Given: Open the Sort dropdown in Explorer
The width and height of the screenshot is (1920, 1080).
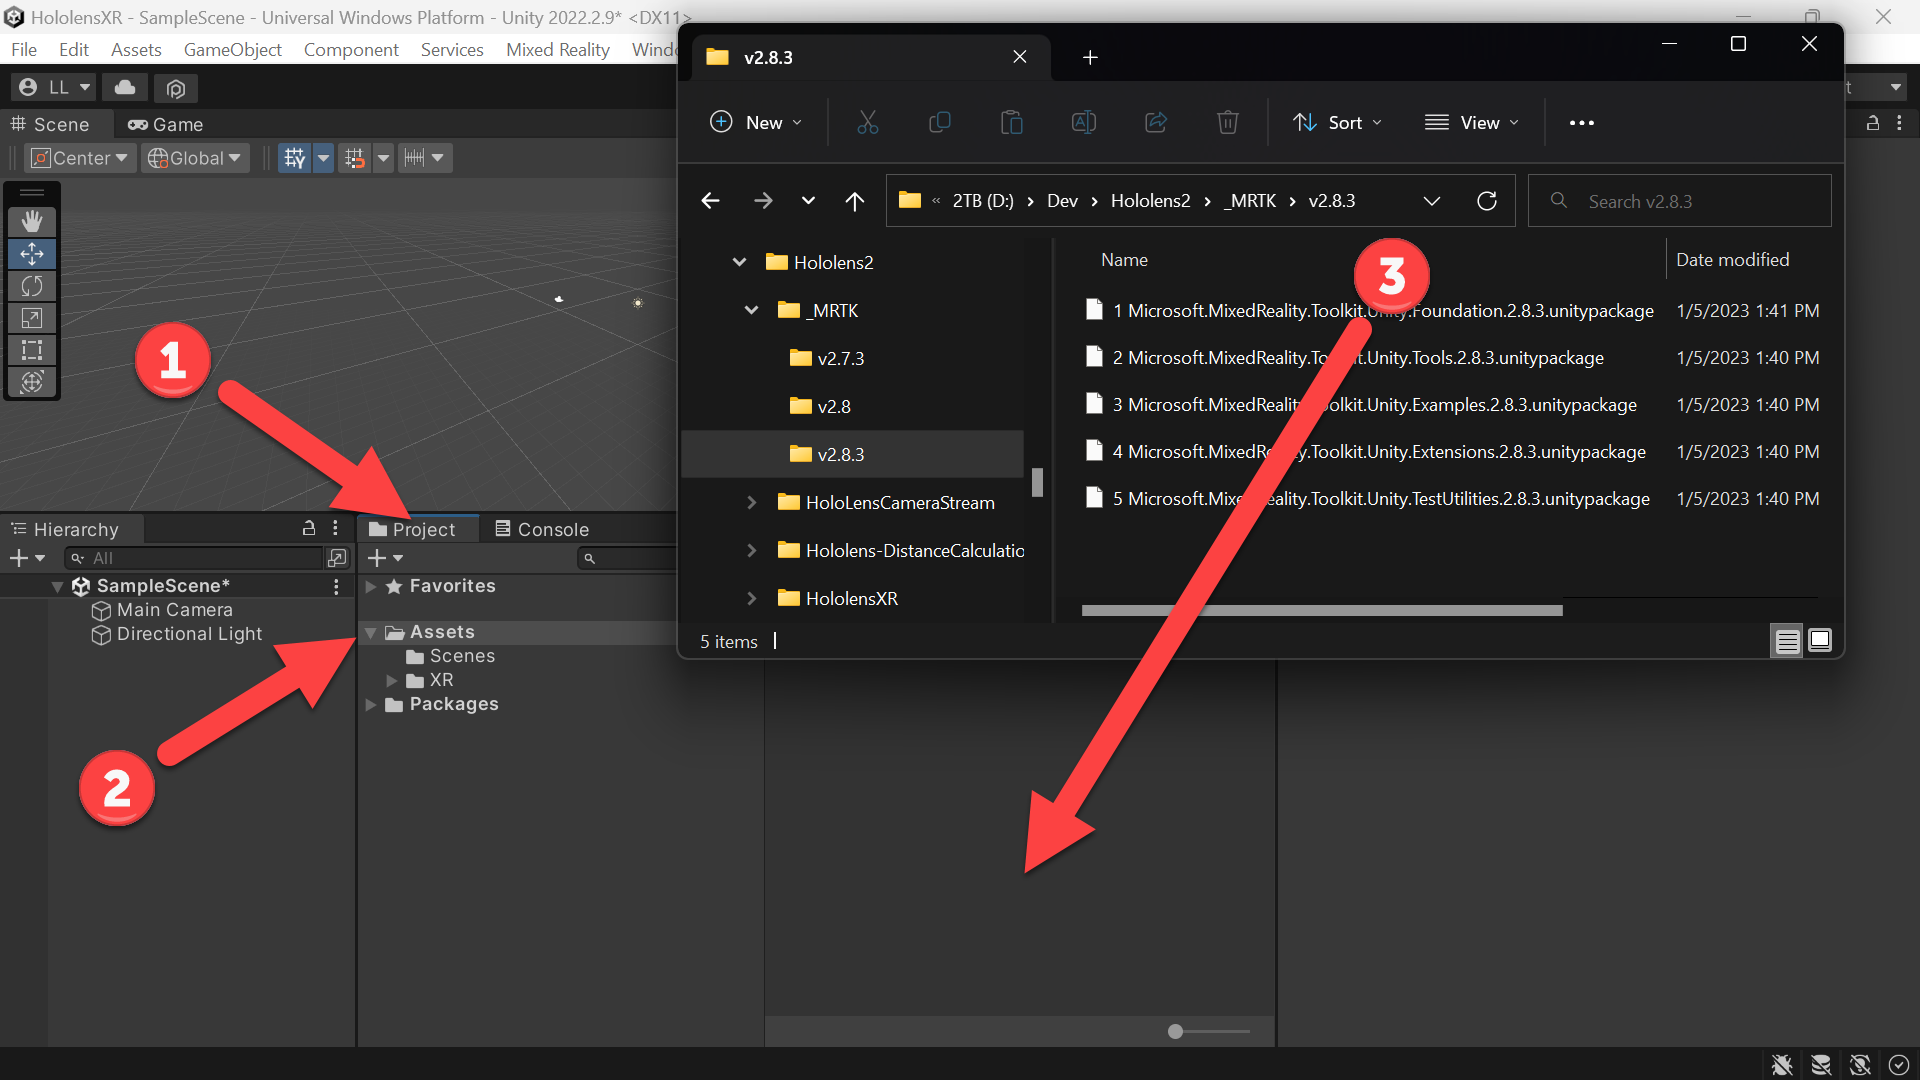Looking at the screenshot, I should [x=1338, y=122].
